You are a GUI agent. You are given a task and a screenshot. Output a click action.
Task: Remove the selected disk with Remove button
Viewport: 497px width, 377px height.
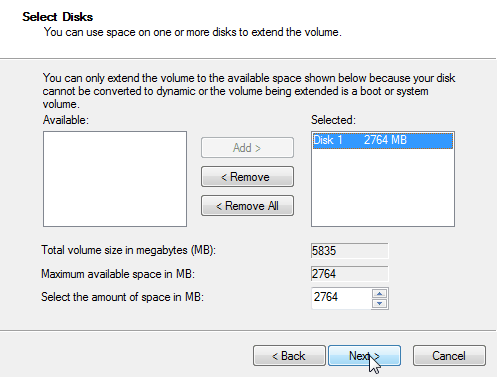[247, 177]
